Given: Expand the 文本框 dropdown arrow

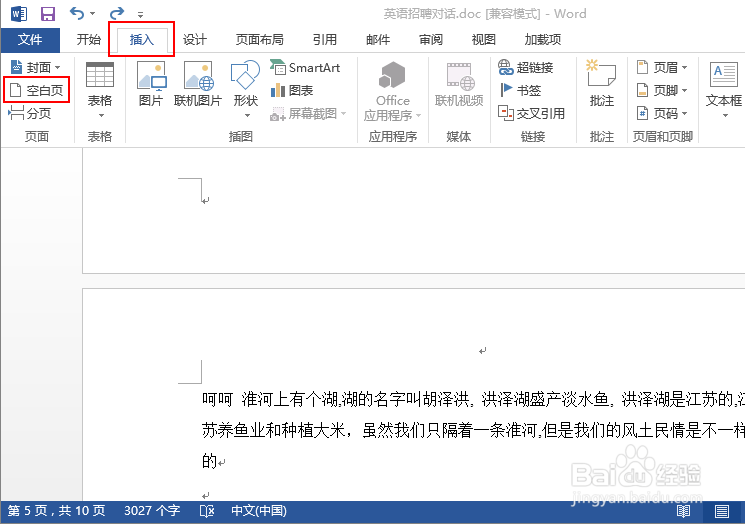Looking at the screenshot, I should point(725,115).
